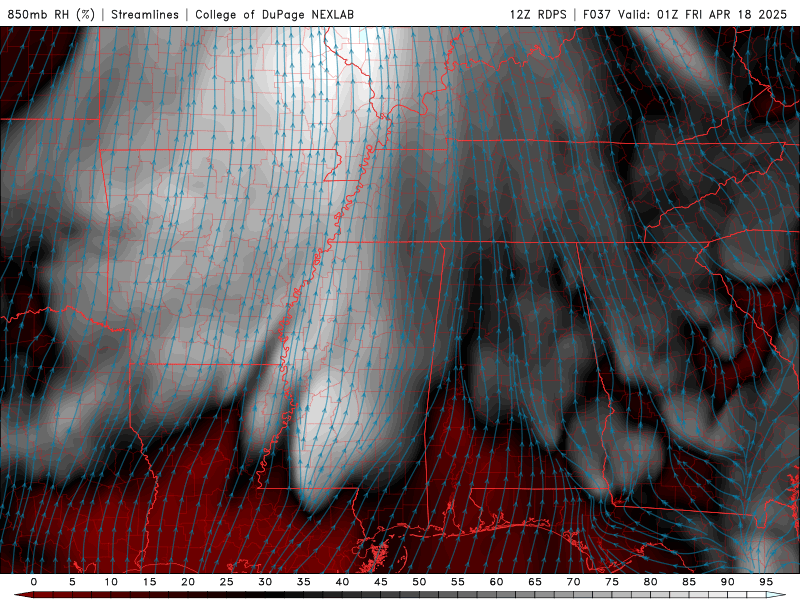800x600 pixels.
Task: Click the "850mb RH (%)" title text
Action: pos(51,14)
